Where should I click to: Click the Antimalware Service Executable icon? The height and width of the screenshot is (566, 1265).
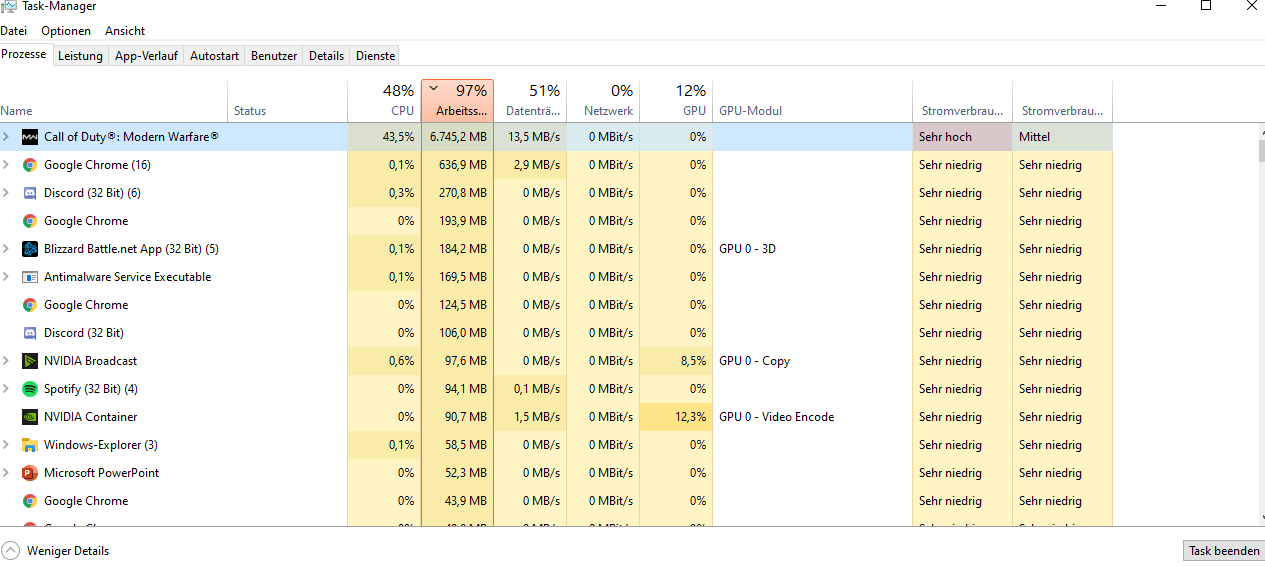[x=30, y=277]
